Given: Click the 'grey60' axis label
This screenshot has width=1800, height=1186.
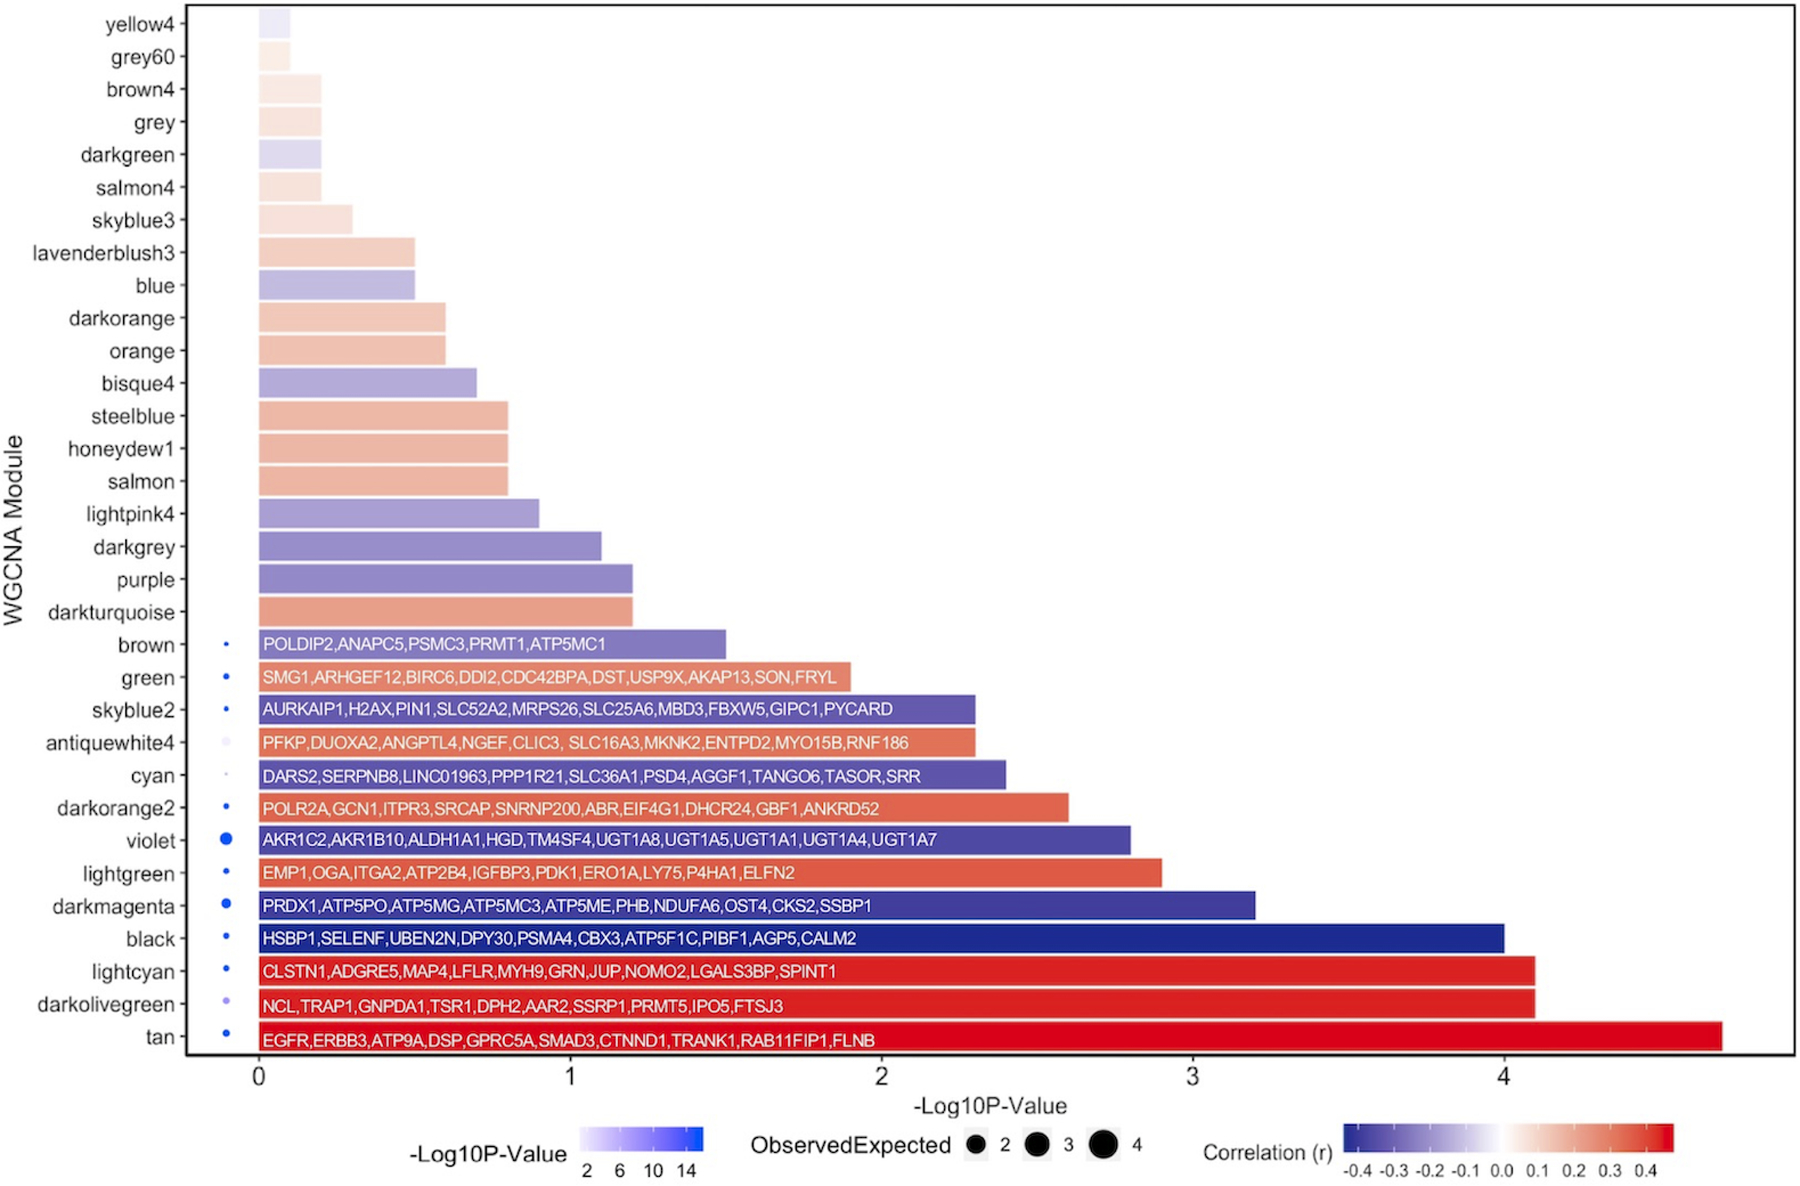Looking at the screenshot, I should click(143, 58).
